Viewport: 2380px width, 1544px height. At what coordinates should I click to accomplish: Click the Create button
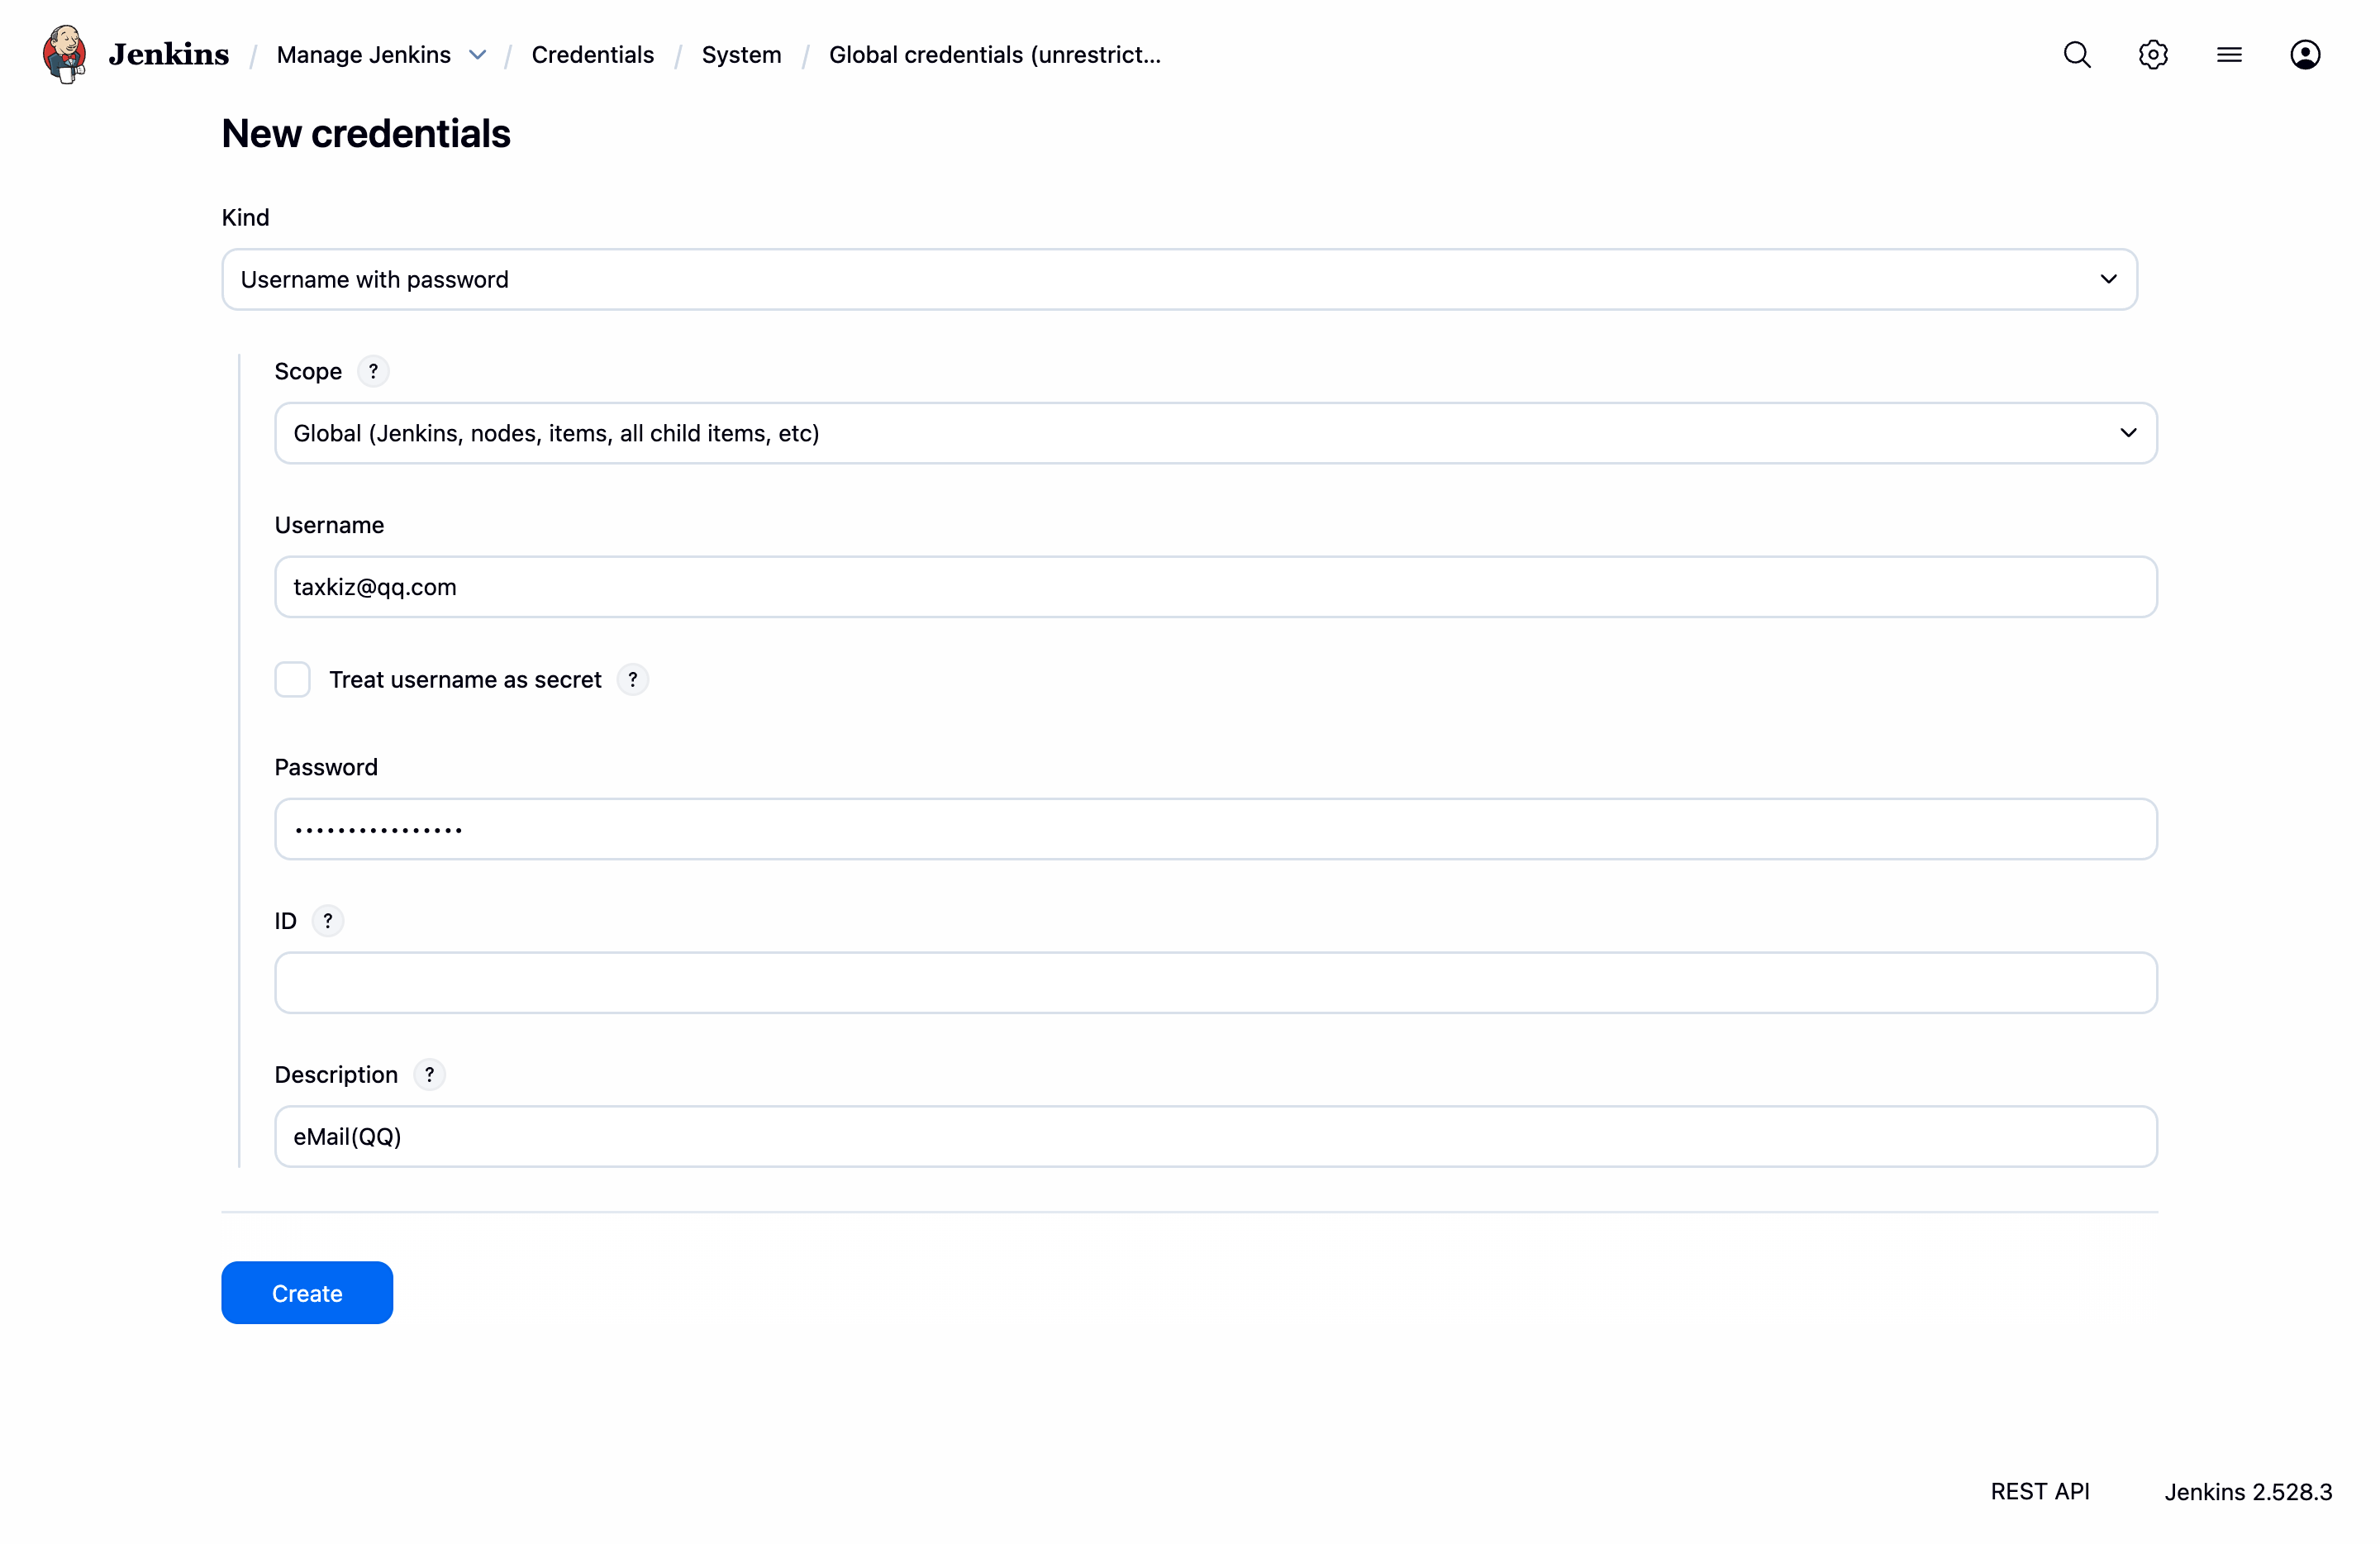(x=307, y=1293)
